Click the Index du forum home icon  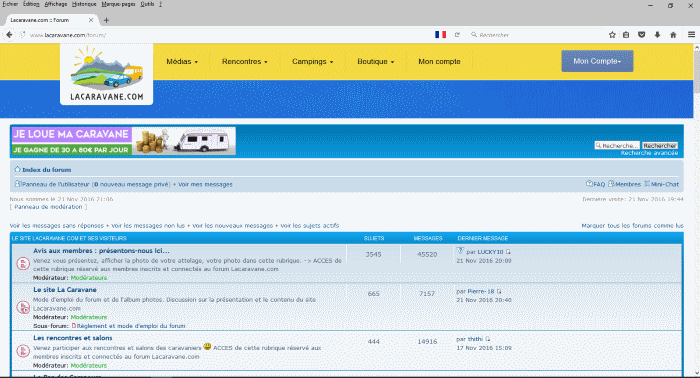[x=17, y=170]
